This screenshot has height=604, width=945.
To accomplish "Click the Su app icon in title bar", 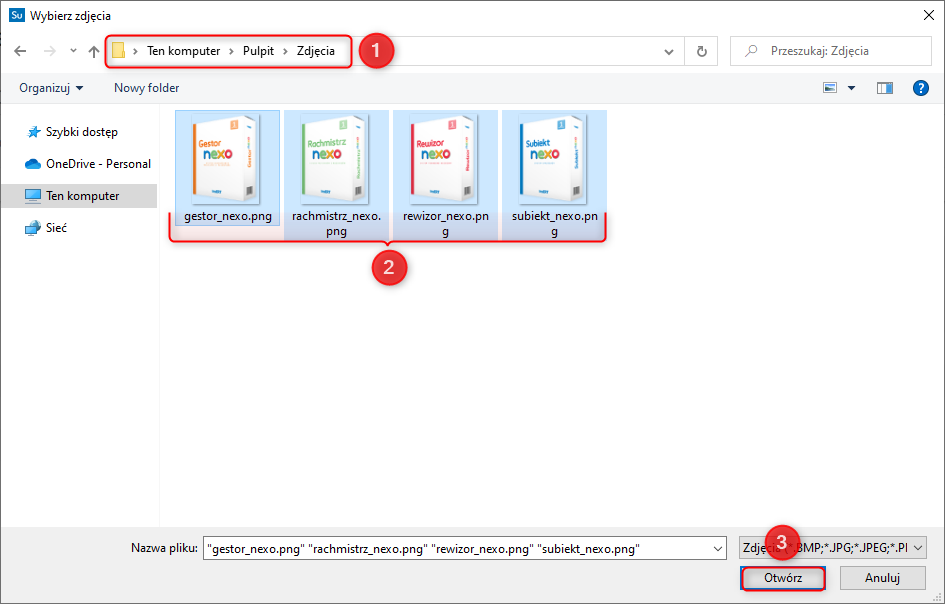I will coord(17,15).
